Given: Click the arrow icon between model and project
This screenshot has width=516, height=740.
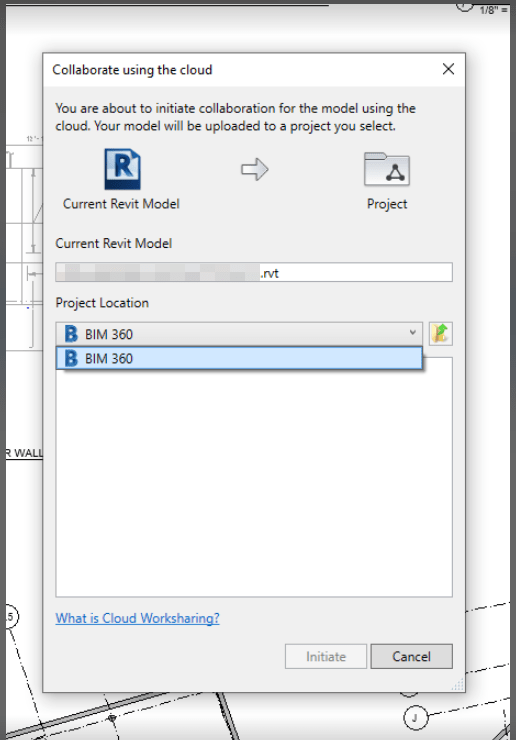Looking at the screenshot, I should coord(254,169).
